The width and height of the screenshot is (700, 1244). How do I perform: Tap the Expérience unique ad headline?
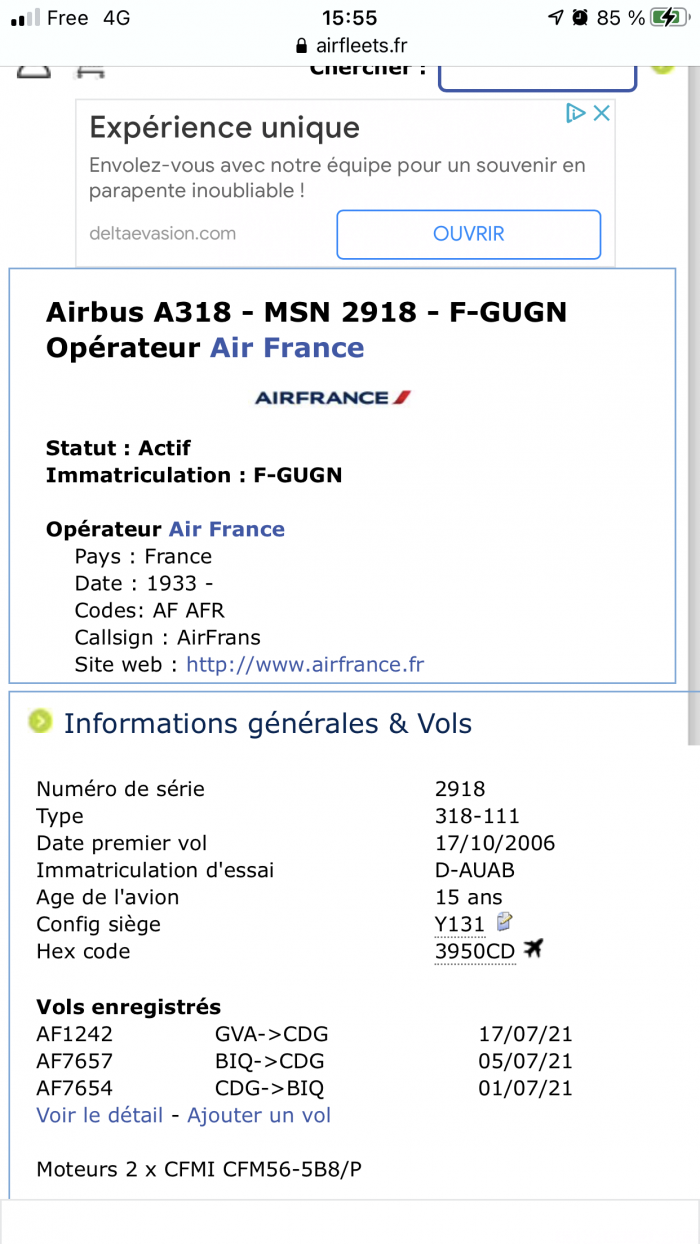click(224, 127)
